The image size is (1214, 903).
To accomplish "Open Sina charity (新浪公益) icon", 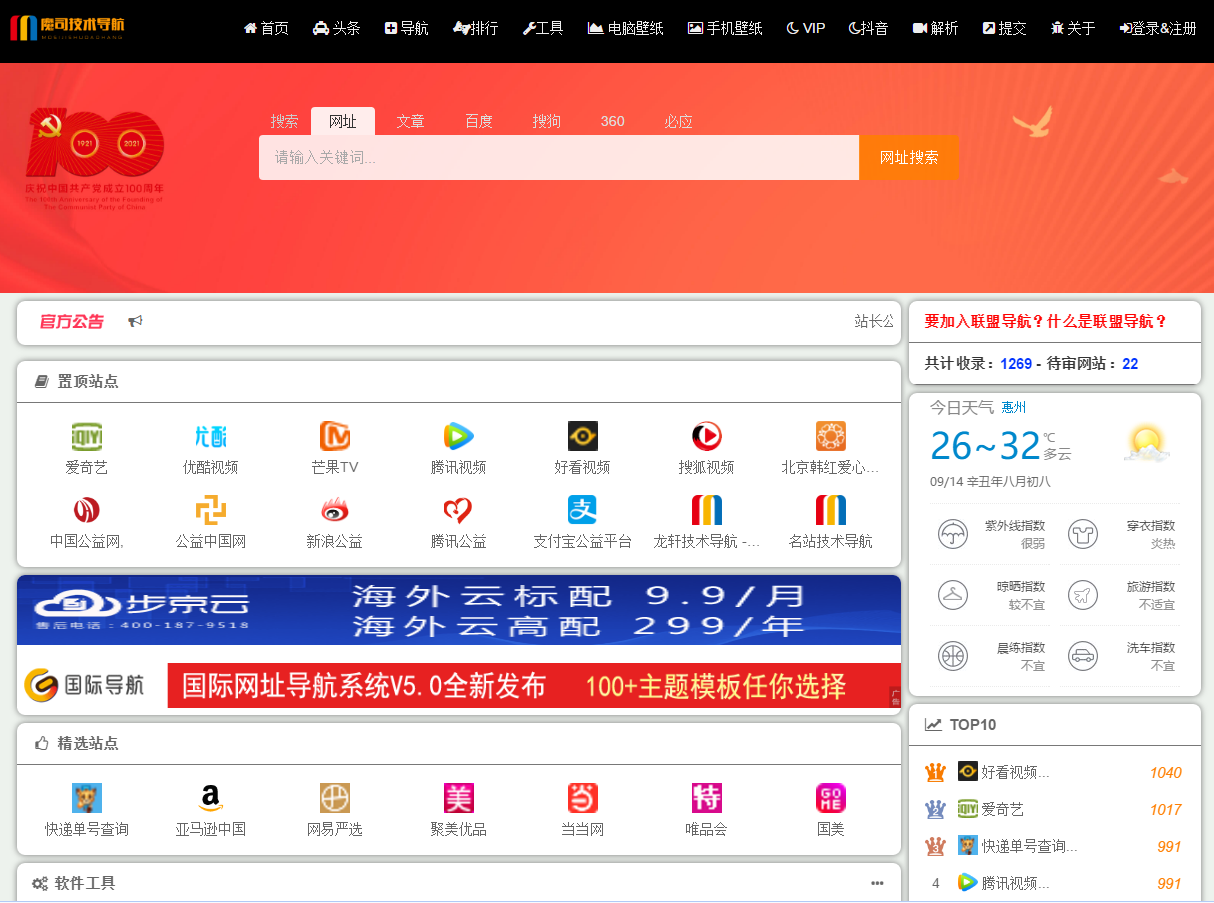I will (x=335, y=511).
